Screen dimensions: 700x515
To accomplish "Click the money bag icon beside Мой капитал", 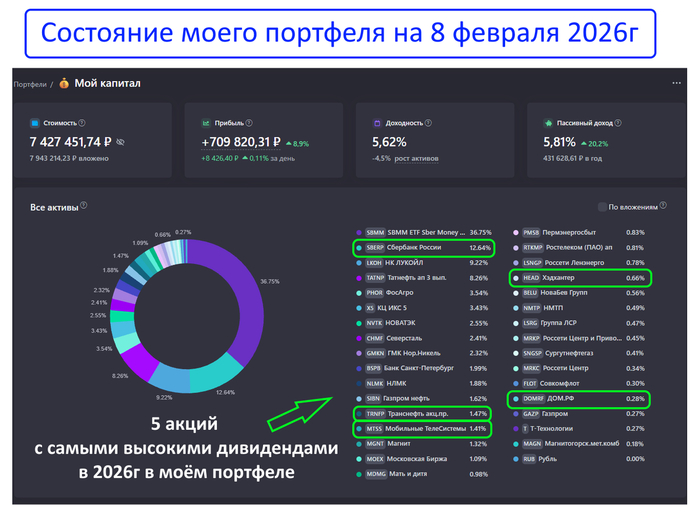I will click(x=62, y=83).
